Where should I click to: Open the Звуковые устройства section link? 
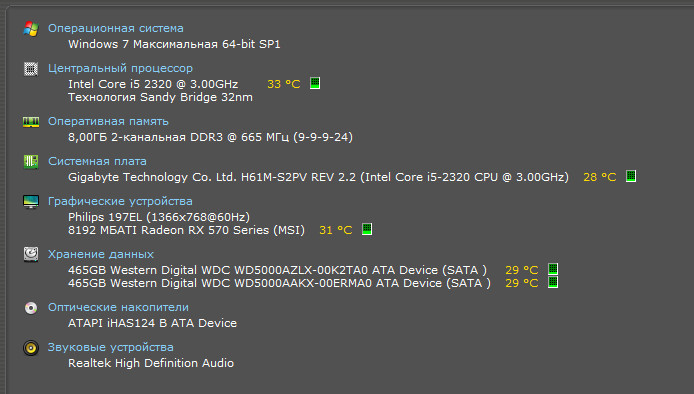pos(111,347)
